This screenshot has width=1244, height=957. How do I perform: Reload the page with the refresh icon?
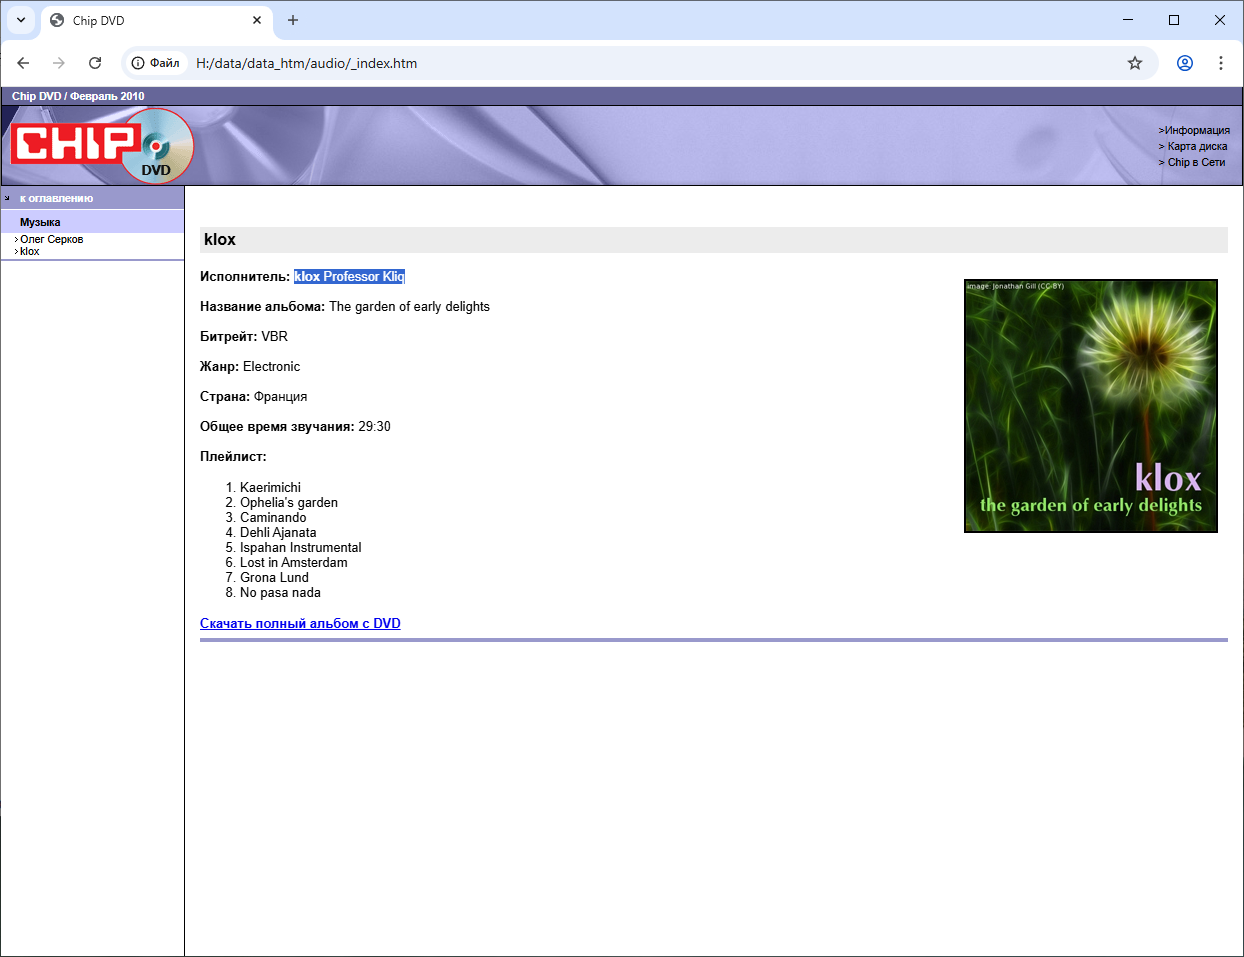coord(95,63)
